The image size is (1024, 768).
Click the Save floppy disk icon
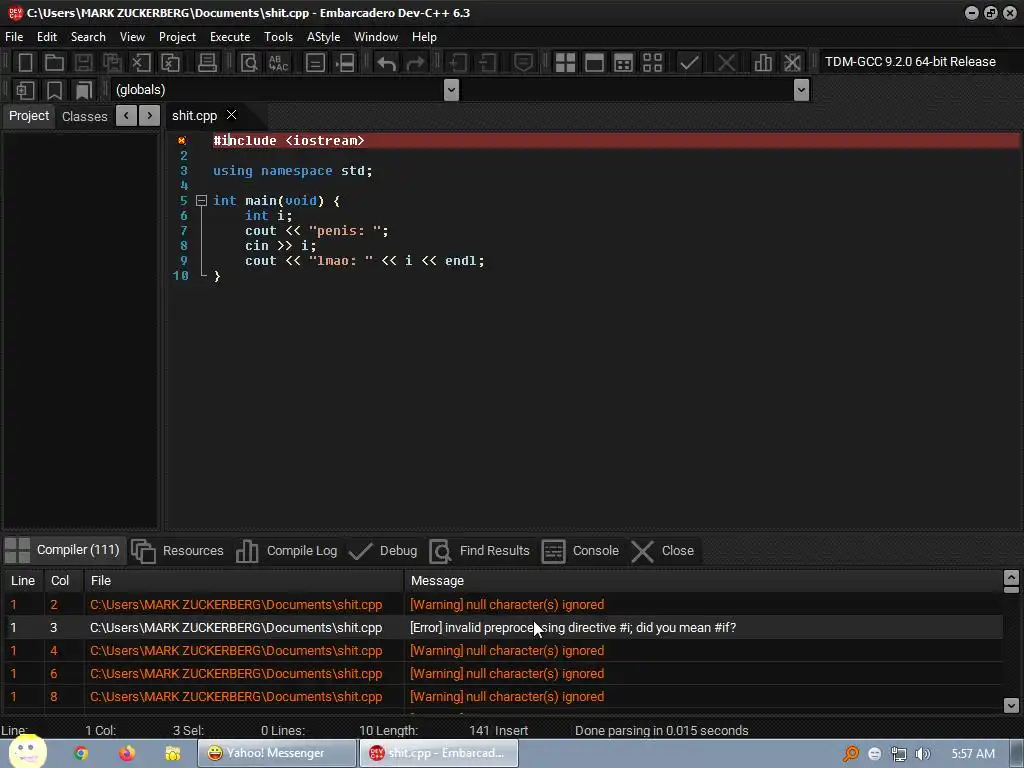tap(83, 63)
